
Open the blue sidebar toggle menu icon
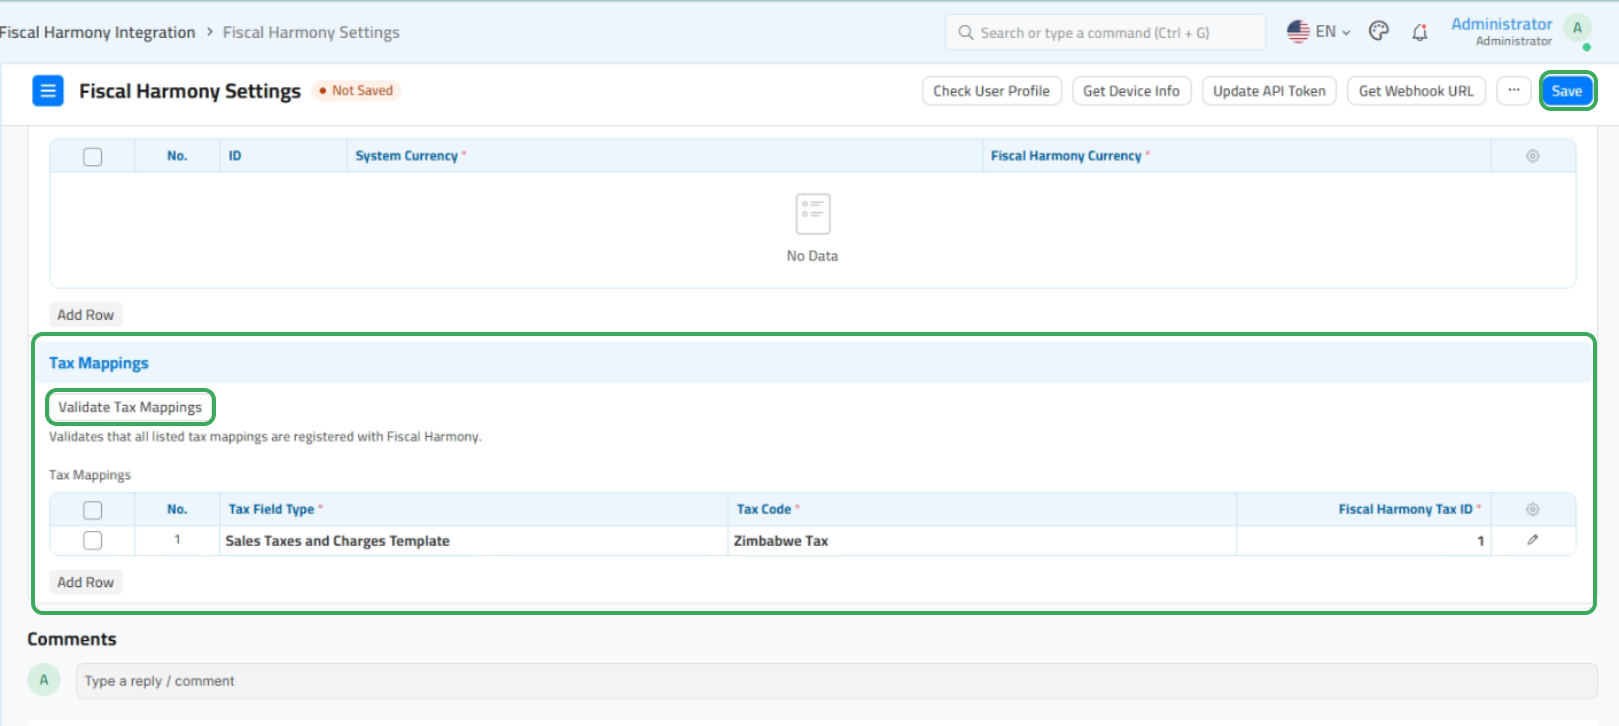tap(48, 91)
